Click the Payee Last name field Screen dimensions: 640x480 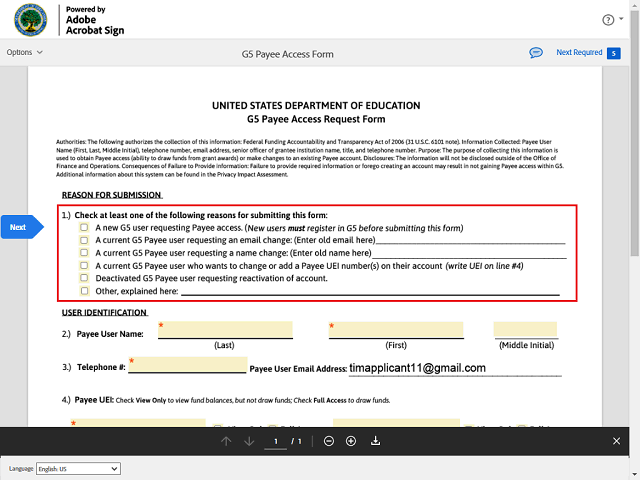(x=225, y=331)
